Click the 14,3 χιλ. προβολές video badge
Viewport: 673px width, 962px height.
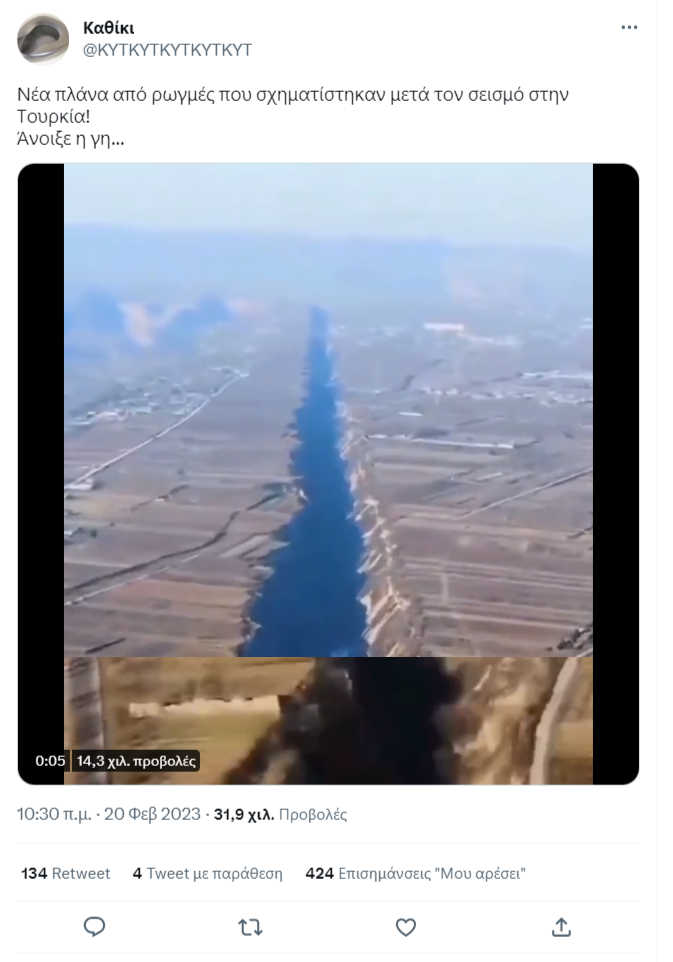click(136, 761)
